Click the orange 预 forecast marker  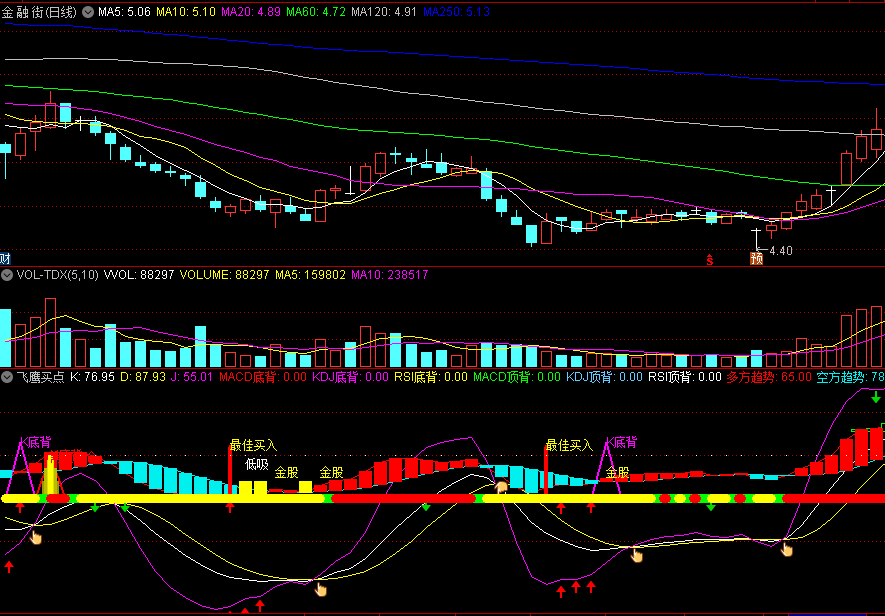pyautogui.click(x=756, y=259)
